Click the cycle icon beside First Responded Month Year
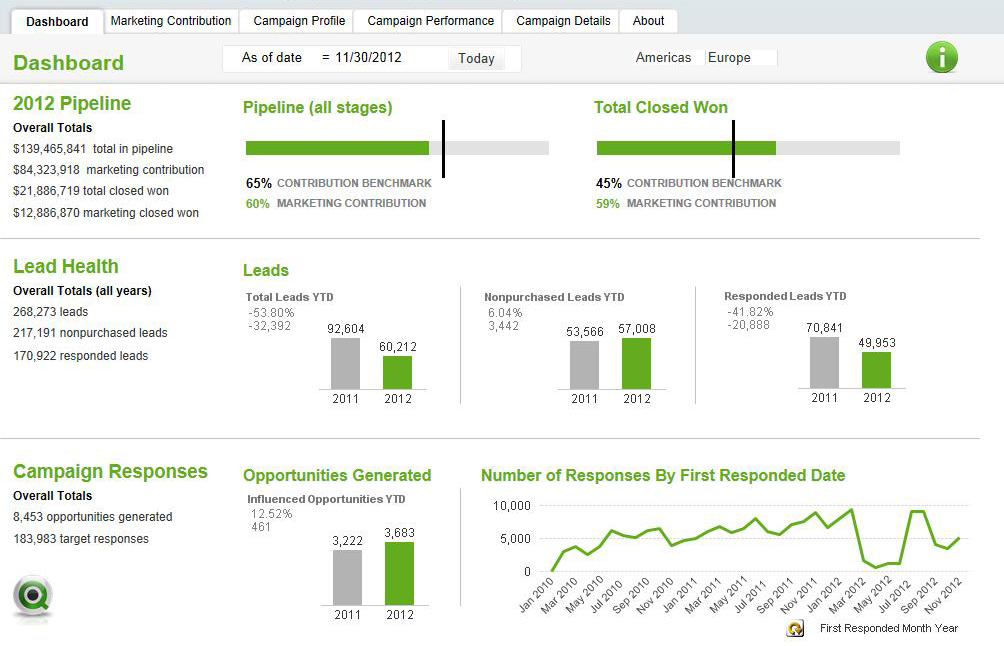Viewport: 1004px width, 646px height. tap(795, 629)
